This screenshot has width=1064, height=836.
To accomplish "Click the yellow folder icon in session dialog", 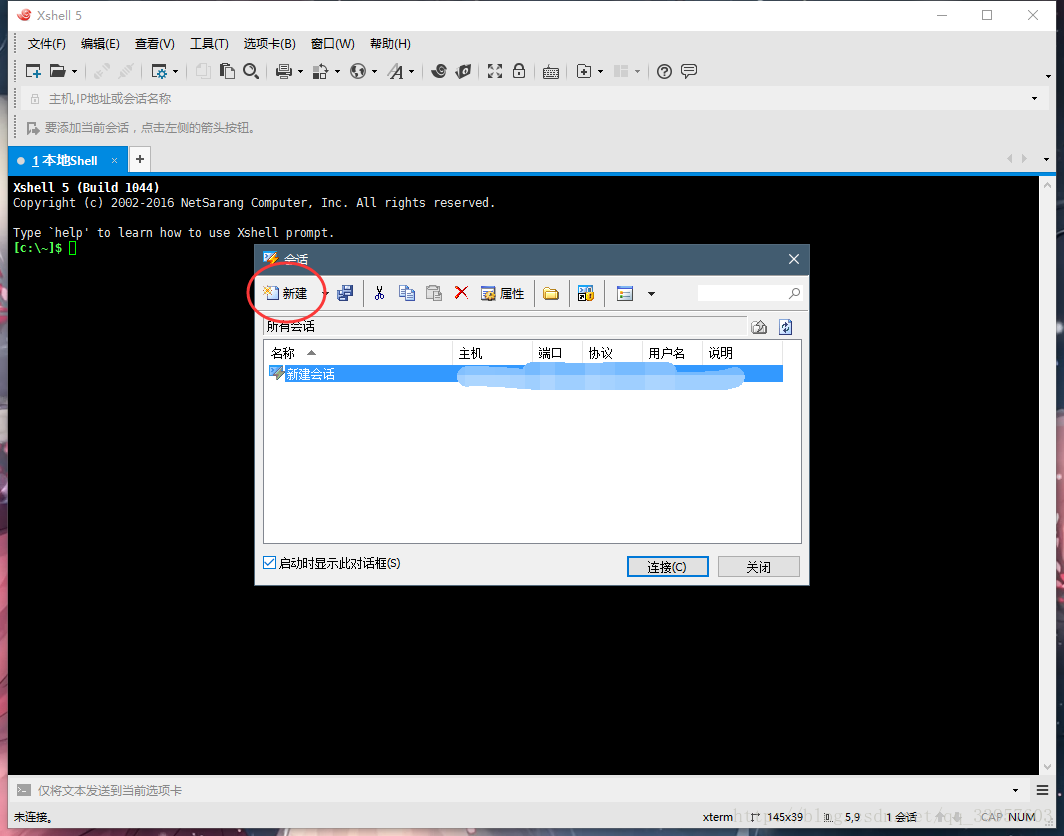I will (x=551, y=294).
